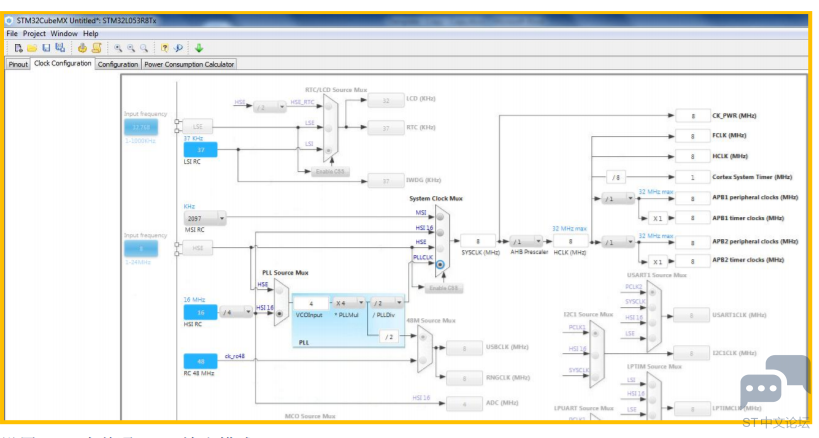Screen dimensions: 819x438
Task: Click the VCOInput value 4 box
Action: tap(311, 303)
